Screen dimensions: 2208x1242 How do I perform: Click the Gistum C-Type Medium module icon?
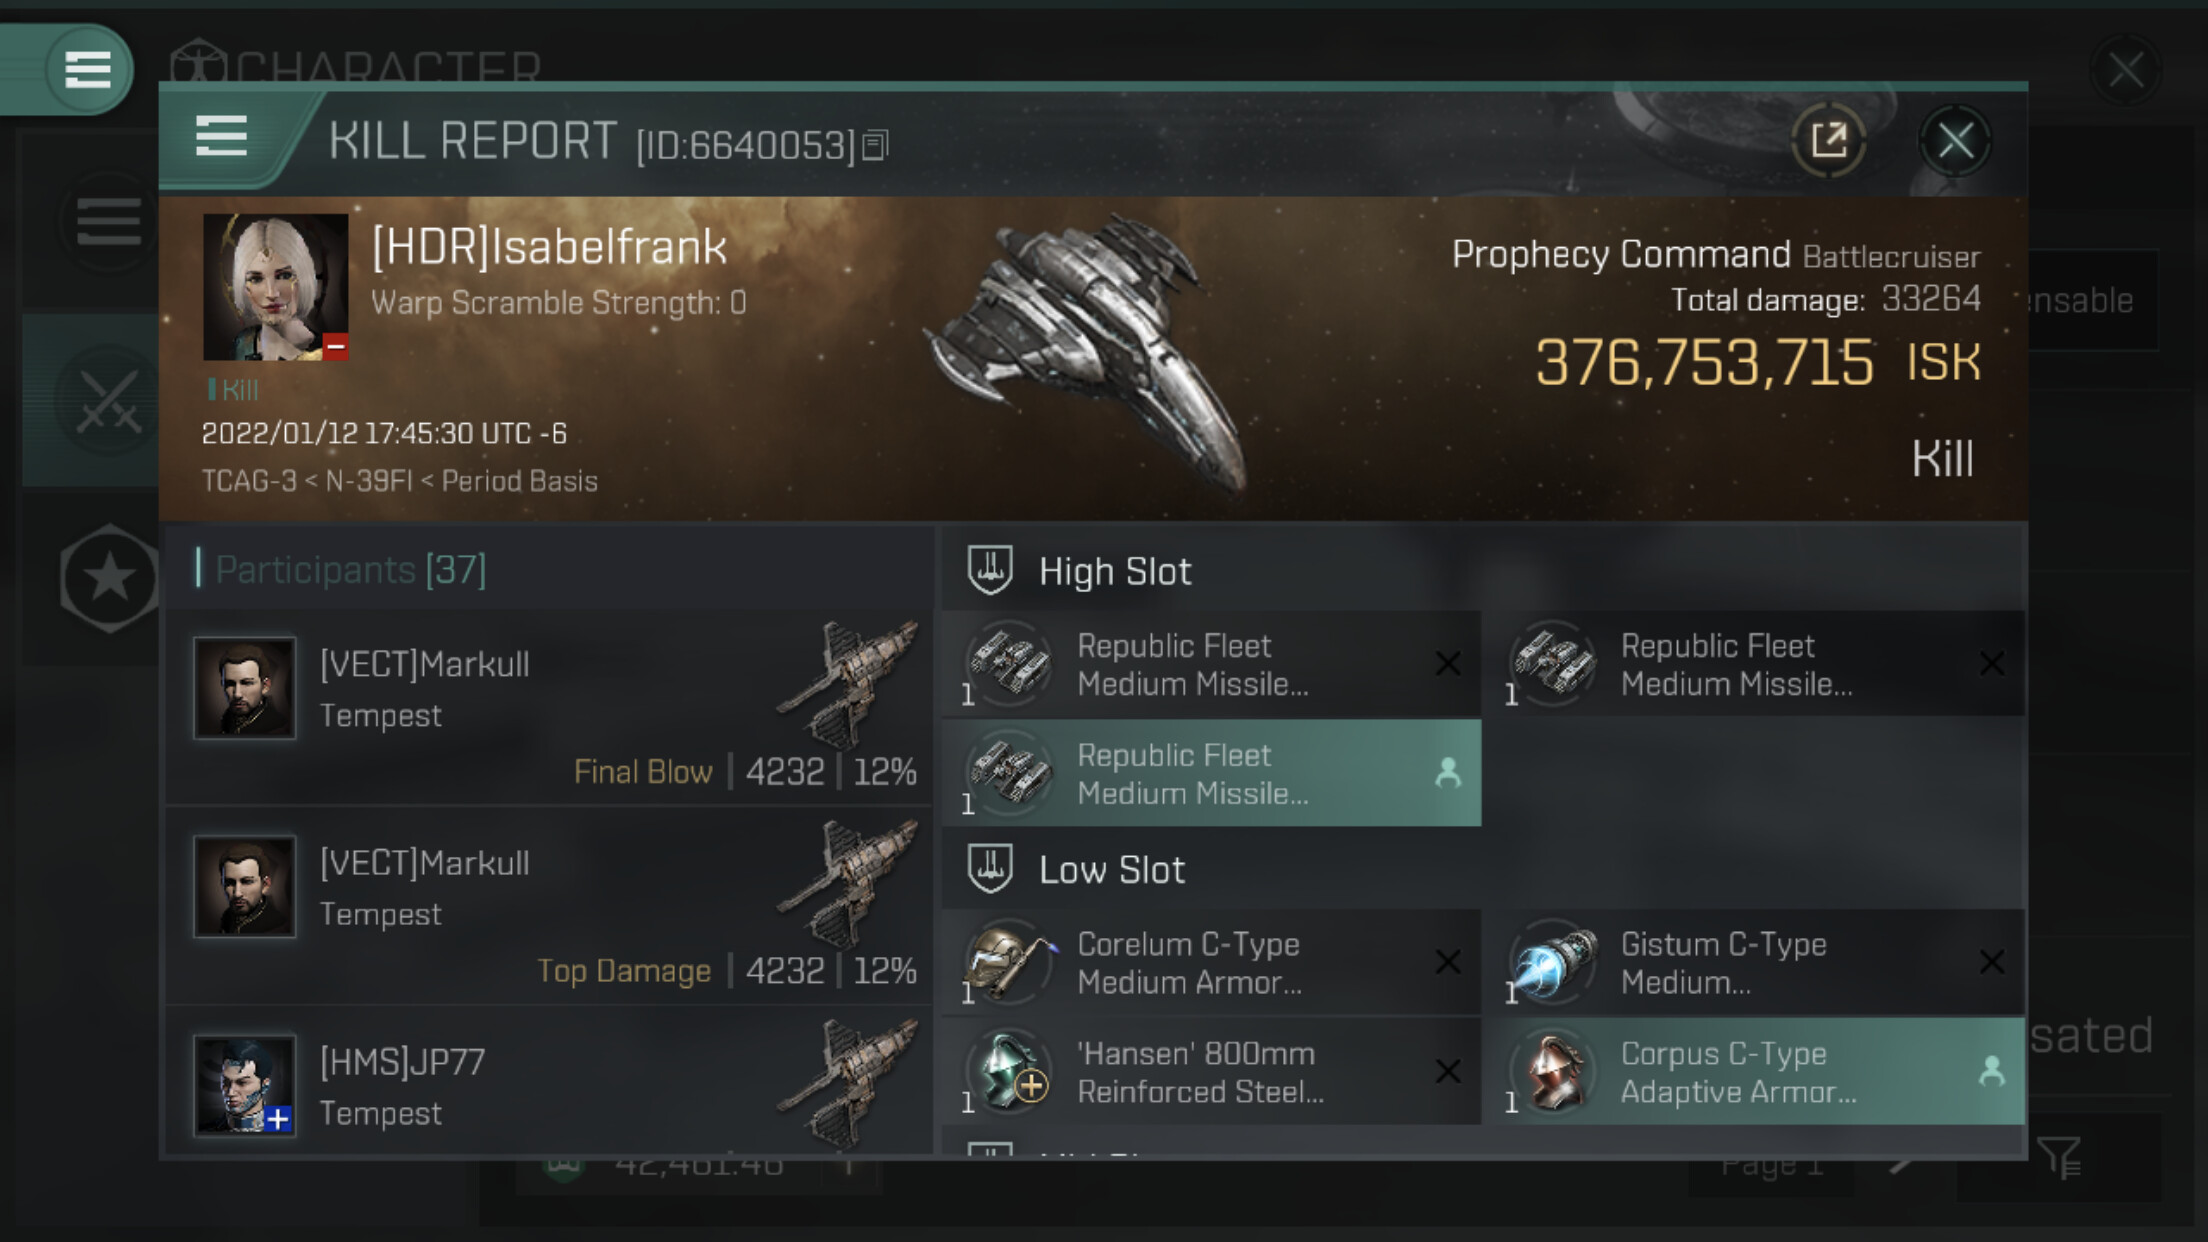click(1553, 963)
